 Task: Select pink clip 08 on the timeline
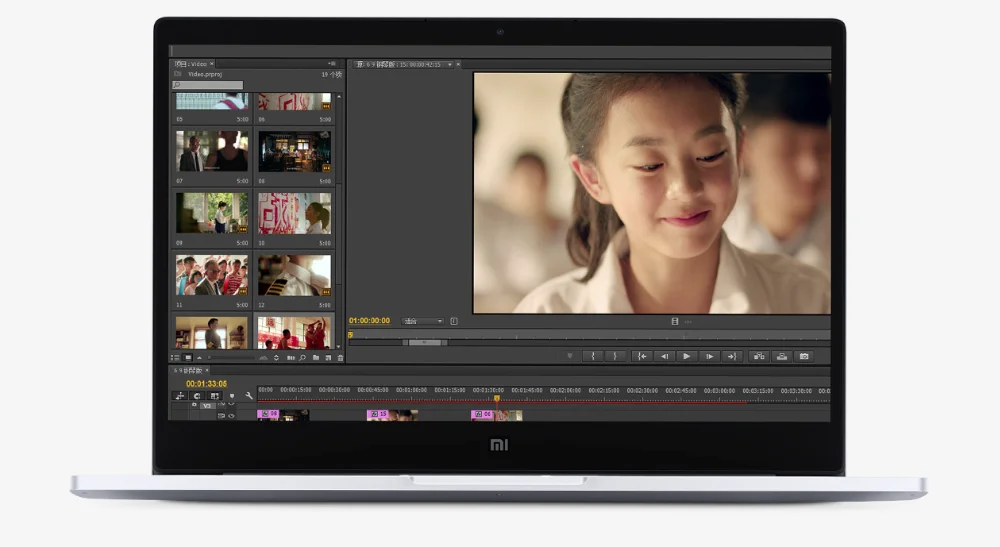coord(268,414)
